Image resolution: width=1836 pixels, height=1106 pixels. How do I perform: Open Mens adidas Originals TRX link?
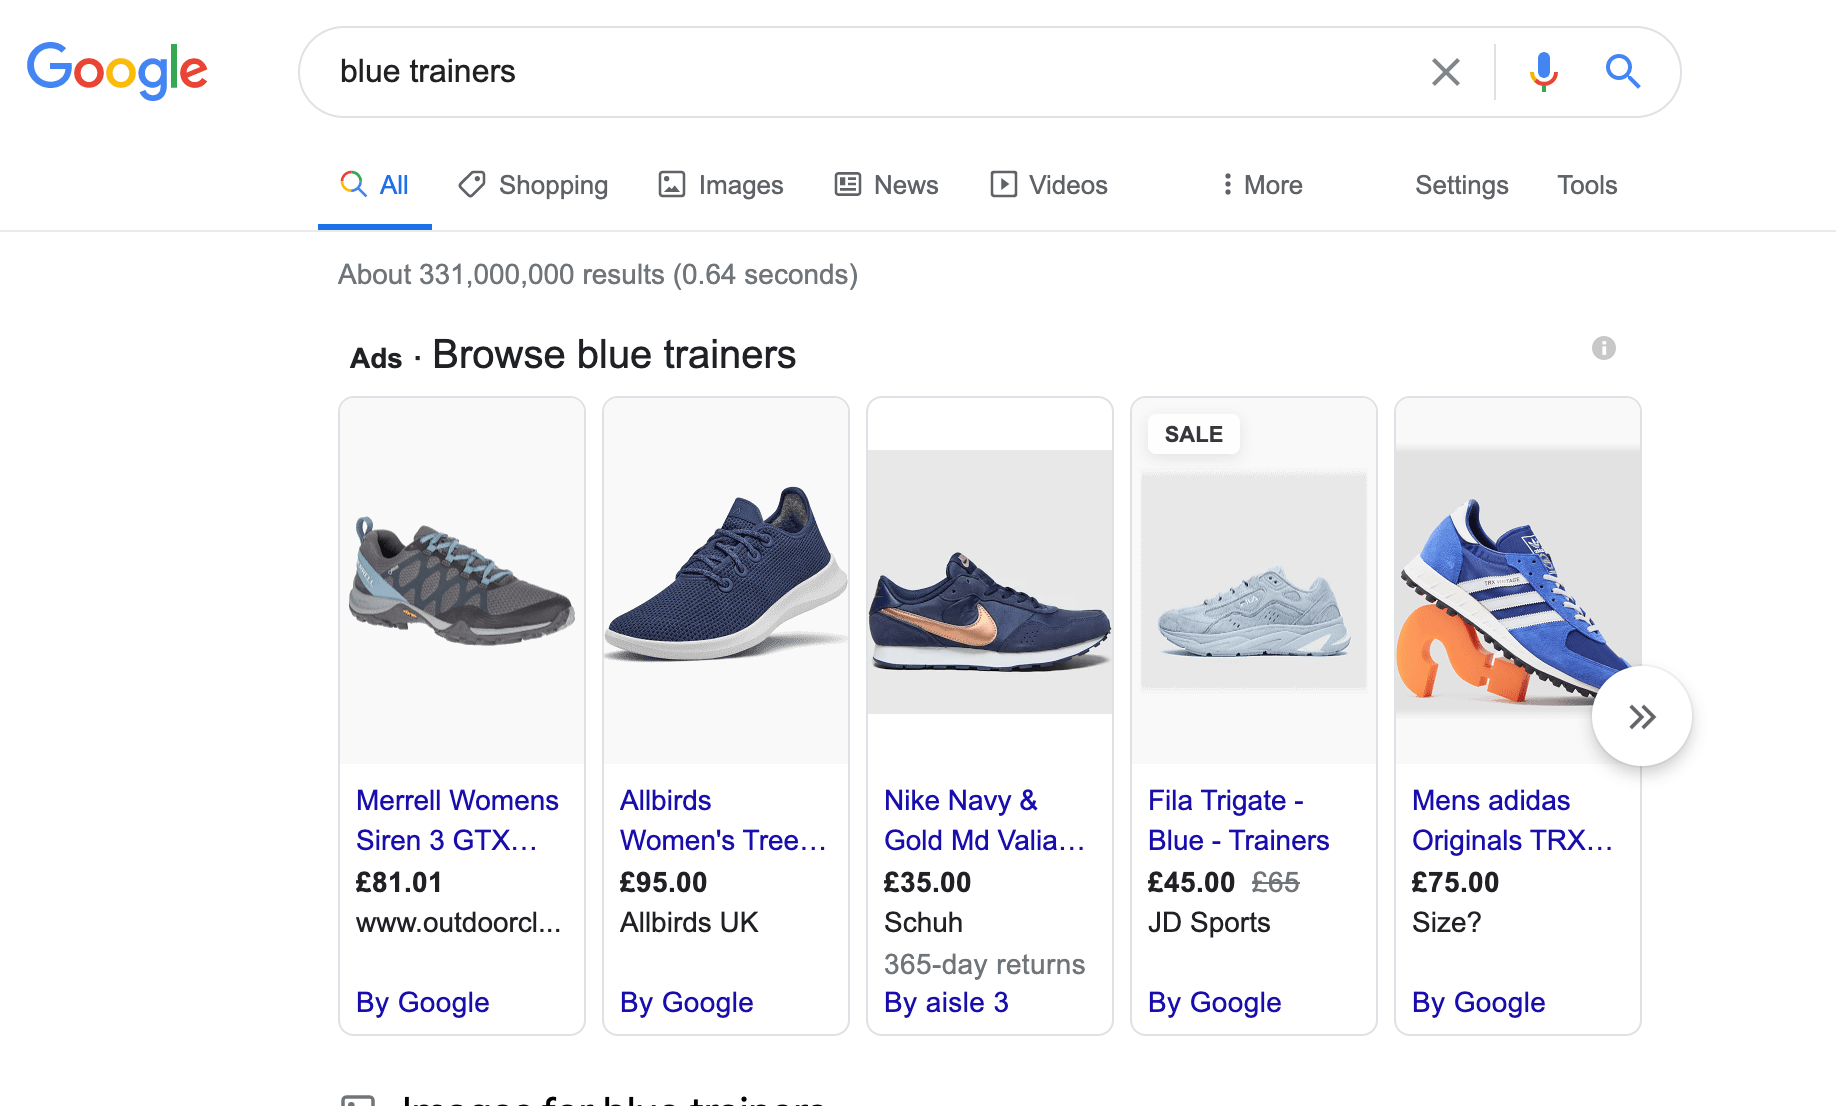pos(1512,820)
